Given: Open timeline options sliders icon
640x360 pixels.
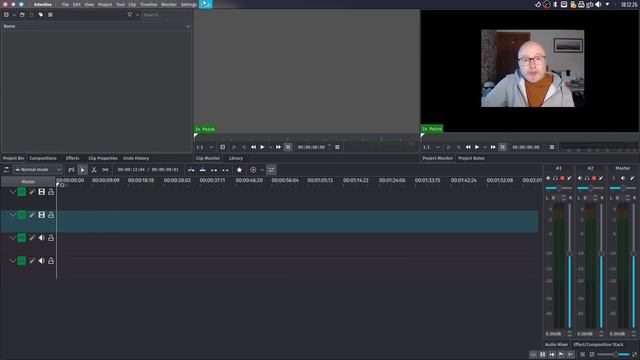Looking at the screenshot, I should [x=271, y=170].
